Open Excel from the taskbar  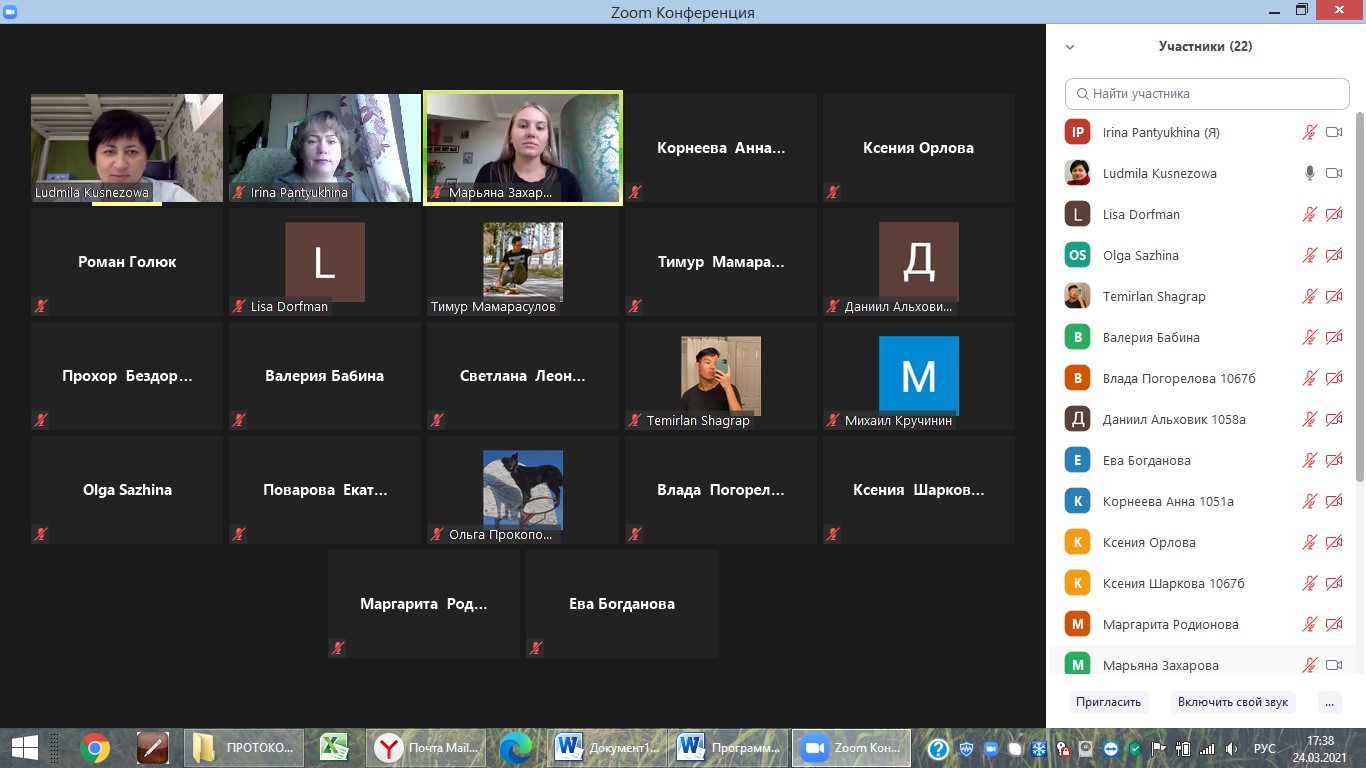point(334,747)
